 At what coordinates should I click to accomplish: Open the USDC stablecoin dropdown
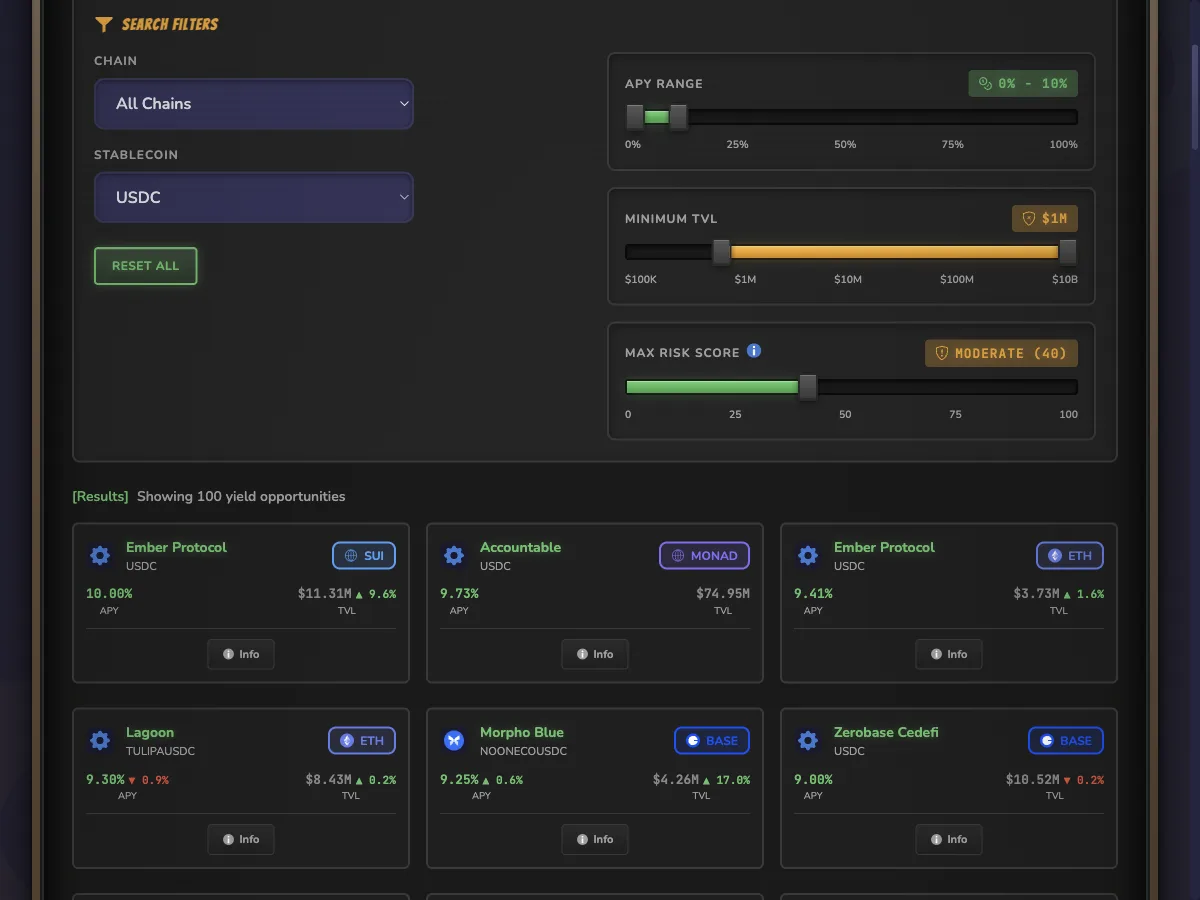[254, 198]
